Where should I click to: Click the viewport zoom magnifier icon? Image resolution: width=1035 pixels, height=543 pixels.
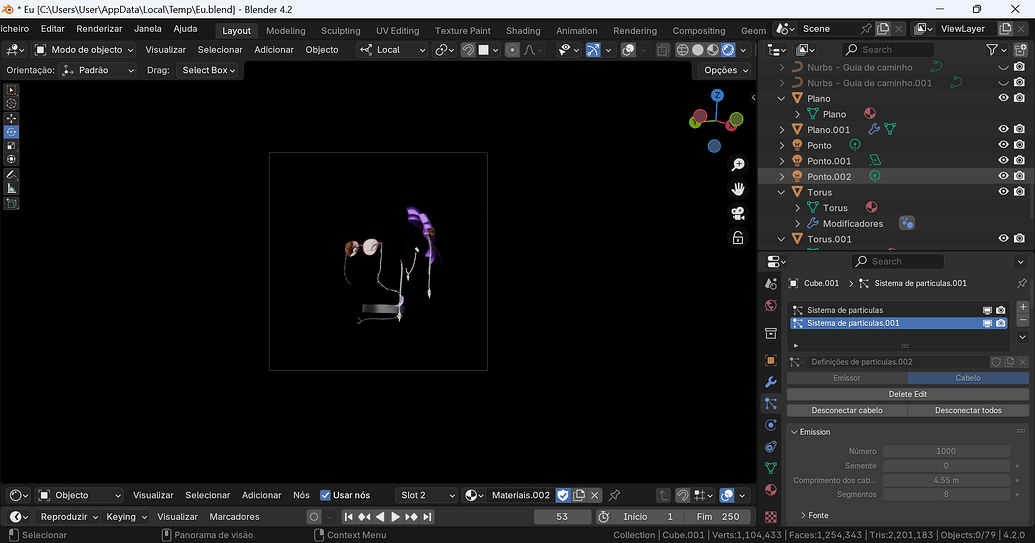tap(738, 164)
